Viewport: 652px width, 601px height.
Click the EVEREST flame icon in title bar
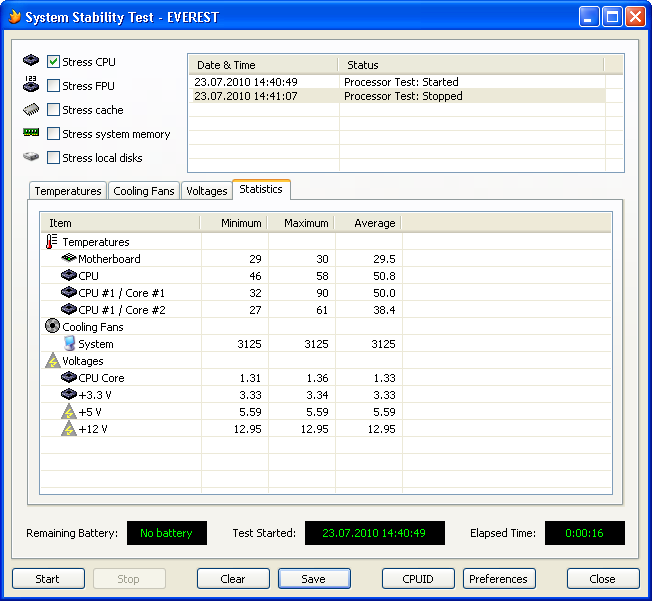12,17
